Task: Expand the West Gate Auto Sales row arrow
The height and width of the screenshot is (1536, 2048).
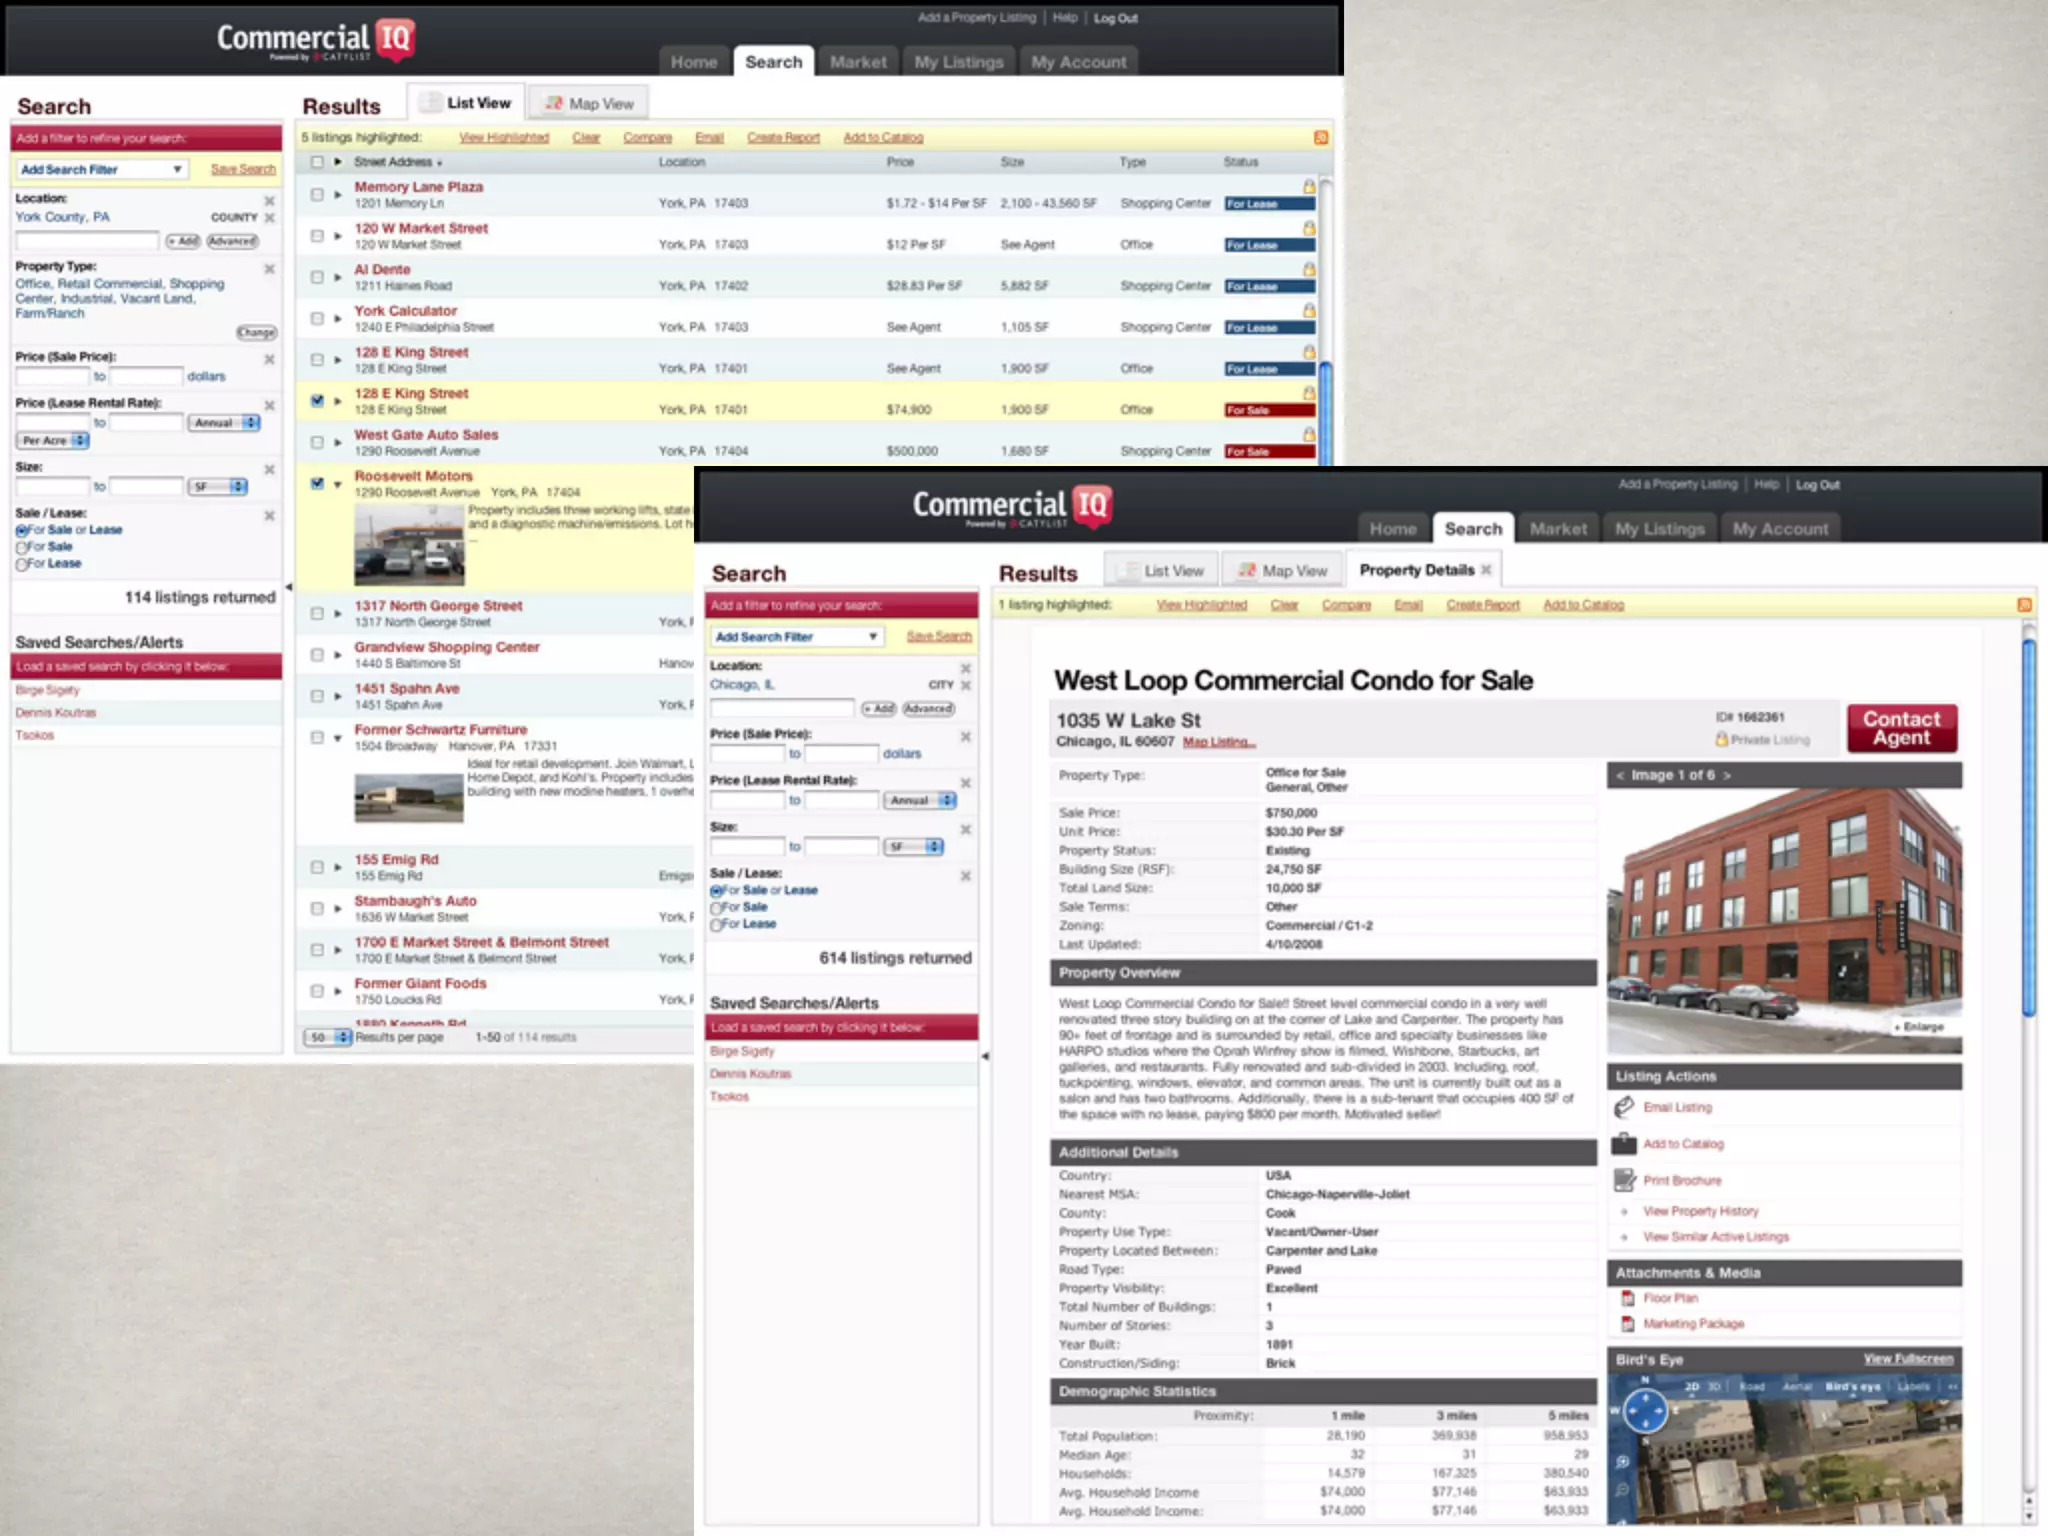Action: (338, 442)
